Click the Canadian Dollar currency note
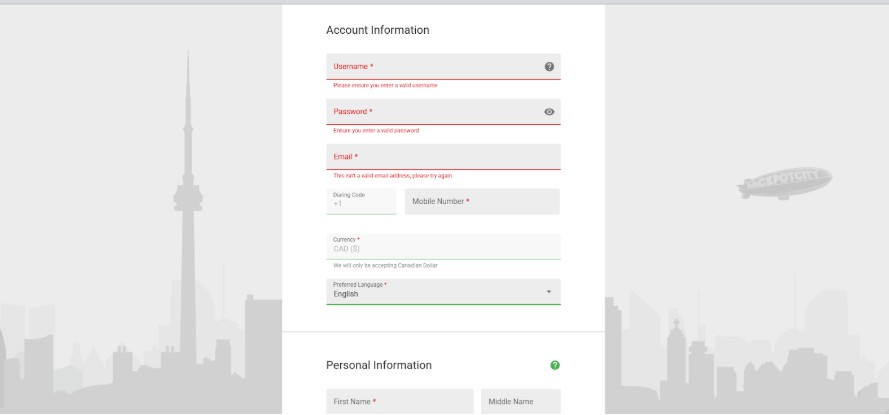Screen dimensions: 889x415 pos(385,266)
